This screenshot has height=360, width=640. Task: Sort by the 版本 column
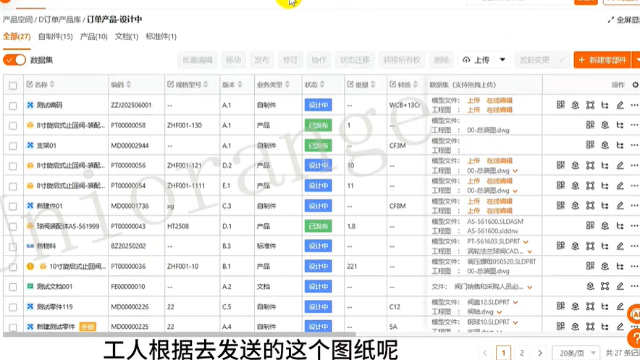pos(240,84)
